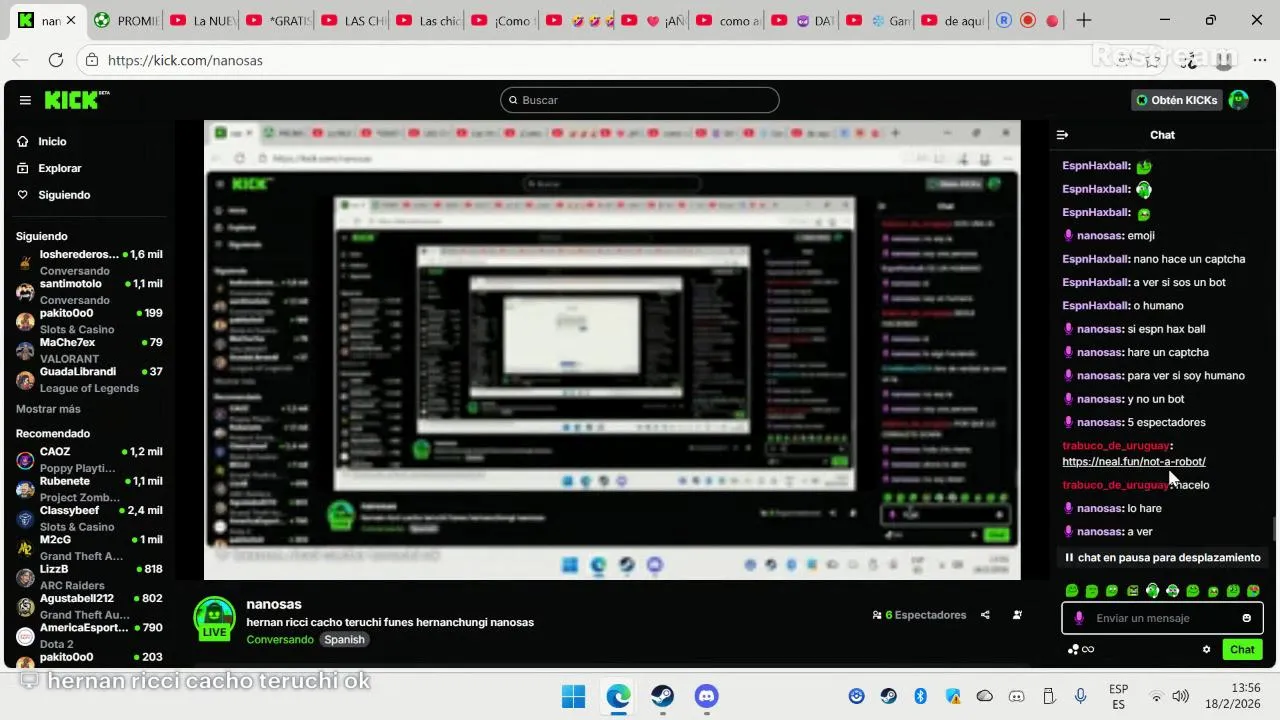Viewport: 1280px width, 720px height.
Task: Open Classybeef Slots & Casino channel
Action: (x=89, y=518)
